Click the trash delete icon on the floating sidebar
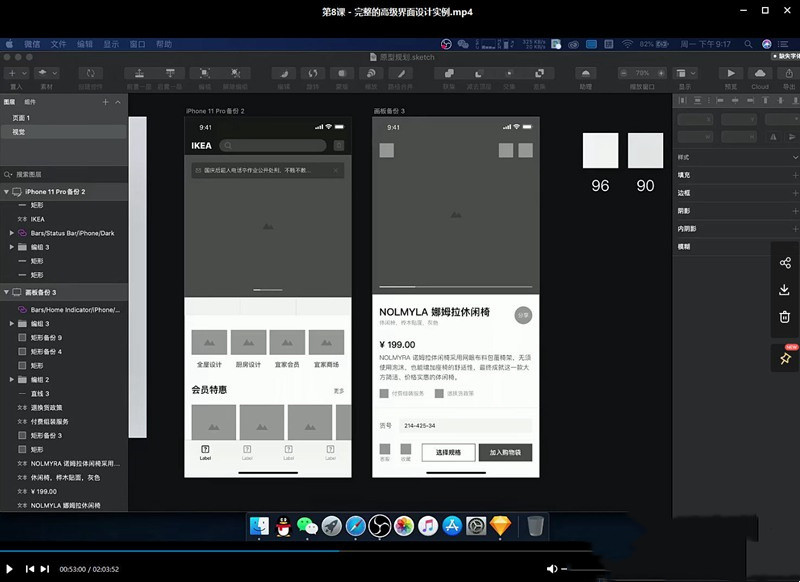Screen dimensions: 800x582 pos(785,317)
